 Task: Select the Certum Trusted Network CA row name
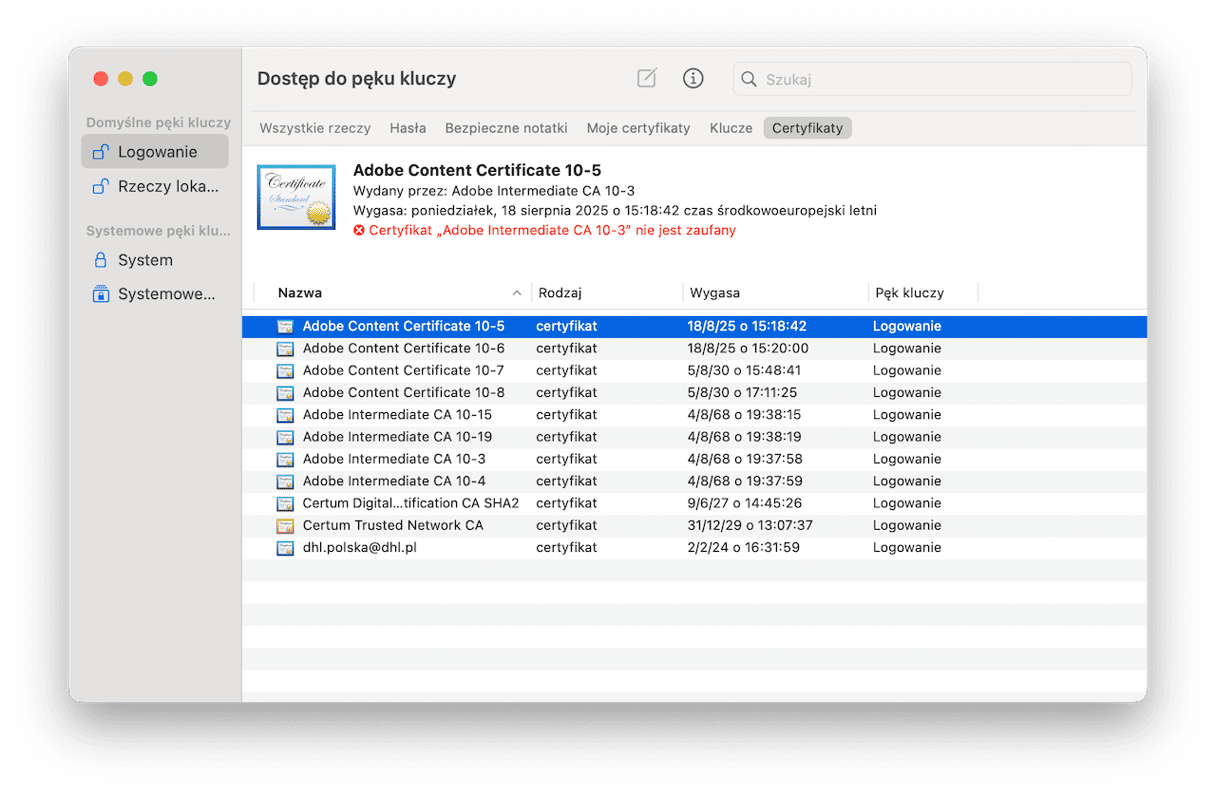(x=393, y=525)
